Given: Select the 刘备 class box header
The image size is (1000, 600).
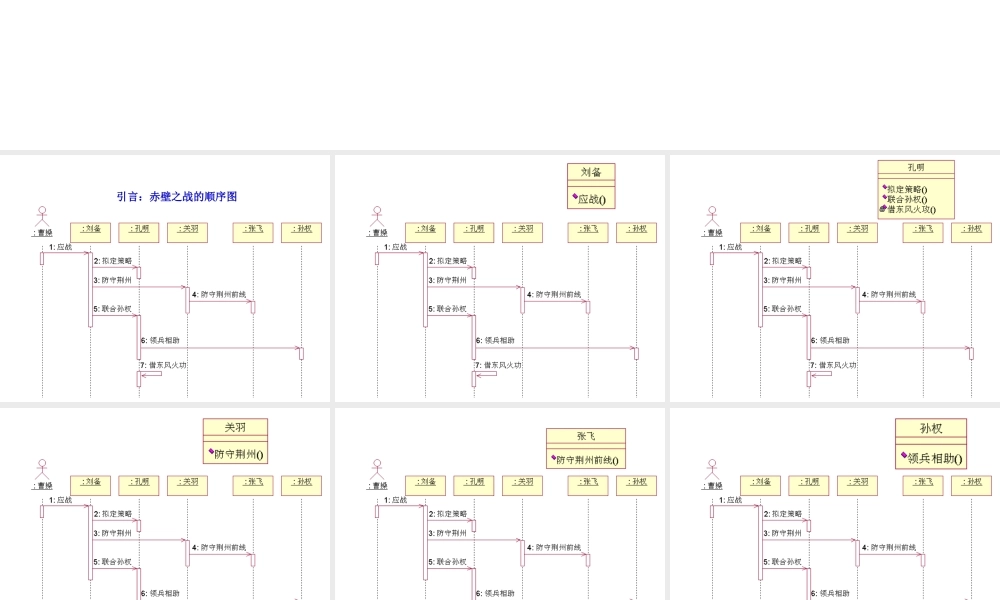Looking at the screenshot, I should (x=591, y=172).
